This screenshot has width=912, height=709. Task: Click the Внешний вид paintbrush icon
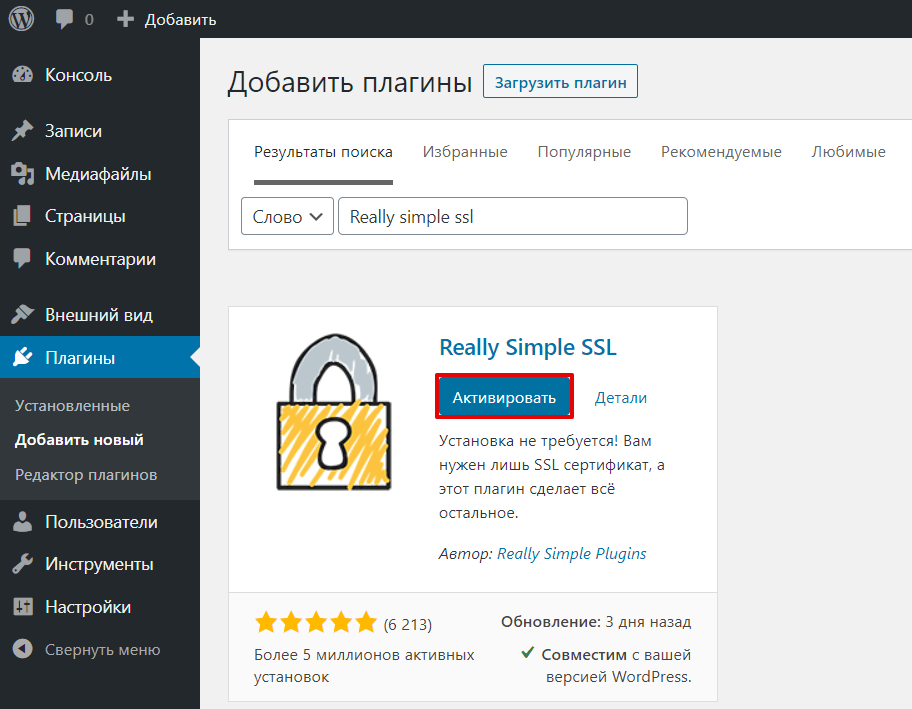click(x=23, y=315)
